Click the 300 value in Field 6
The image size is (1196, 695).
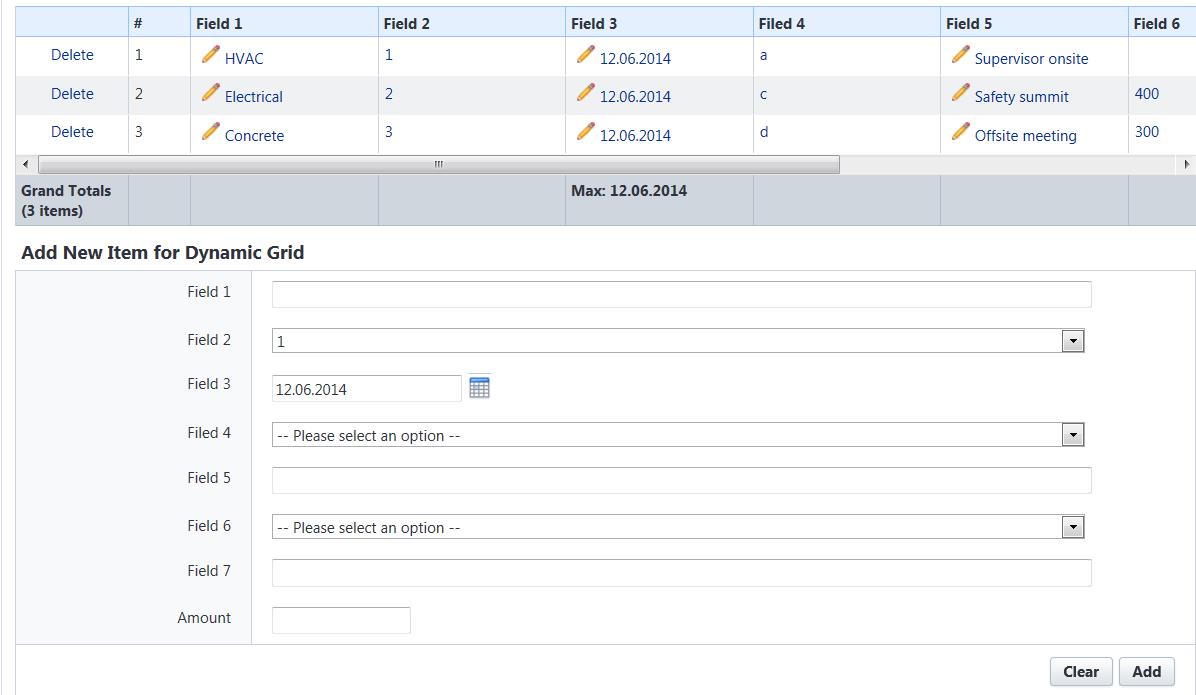(x=1146, y=132)
